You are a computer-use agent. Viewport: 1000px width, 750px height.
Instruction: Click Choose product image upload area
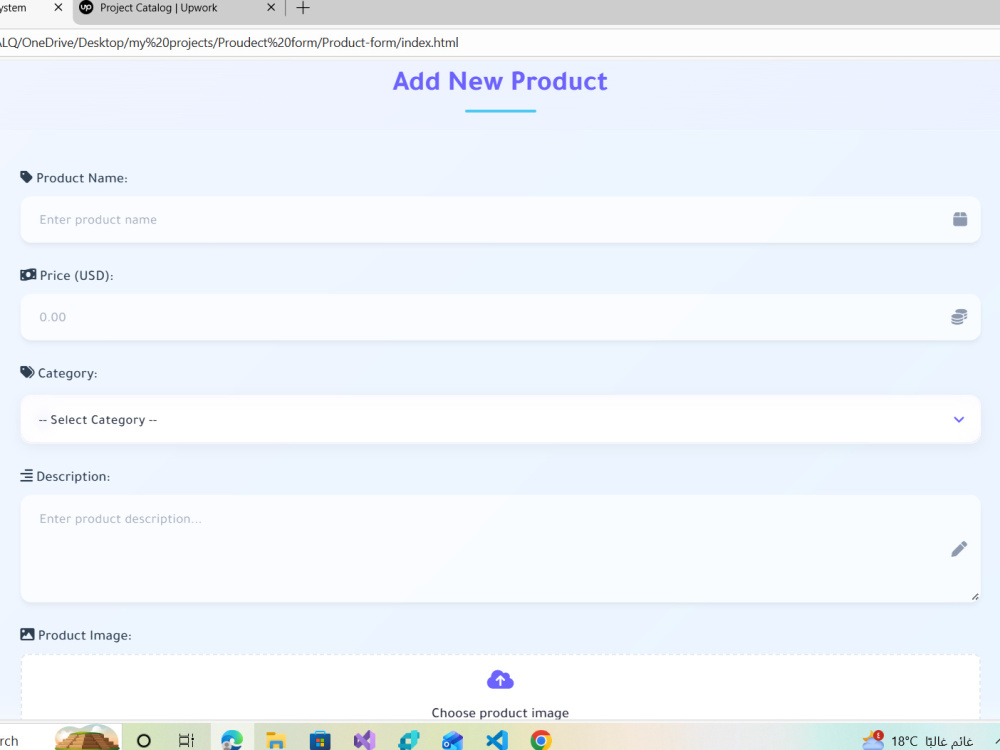click(500, 689)
